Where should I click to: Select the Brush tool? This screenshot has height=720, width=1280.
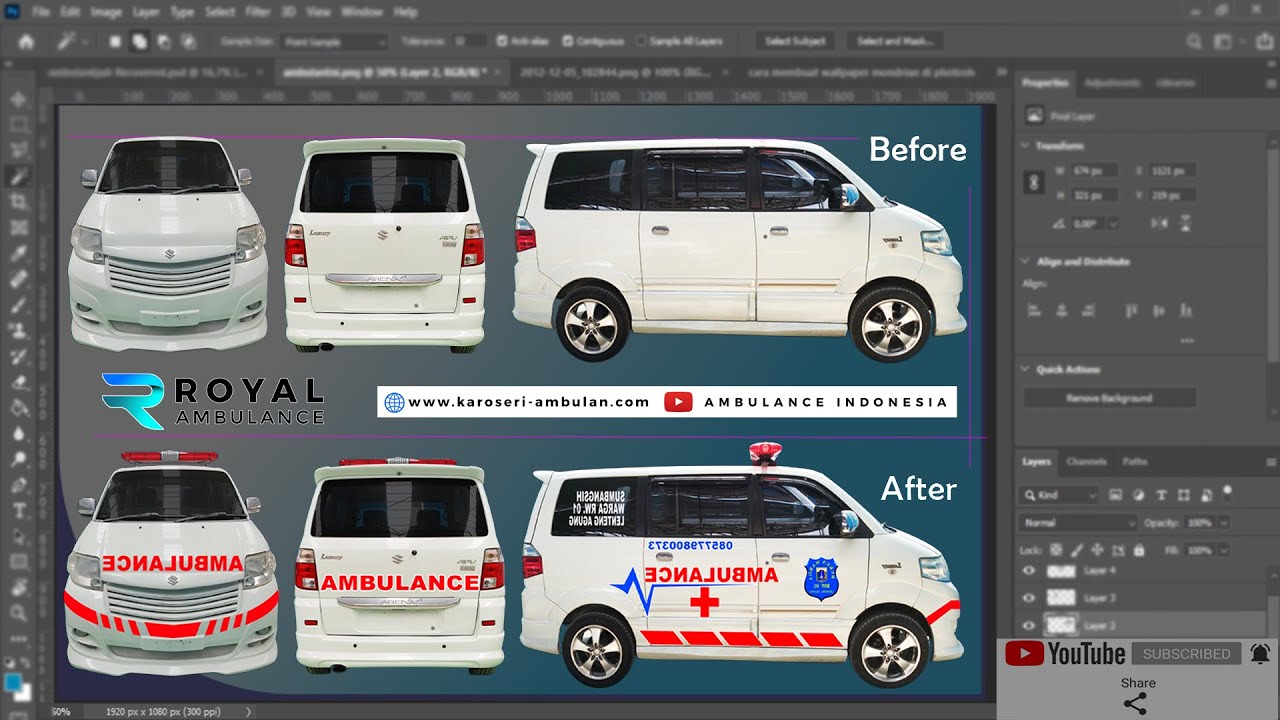tap(18, 305)
